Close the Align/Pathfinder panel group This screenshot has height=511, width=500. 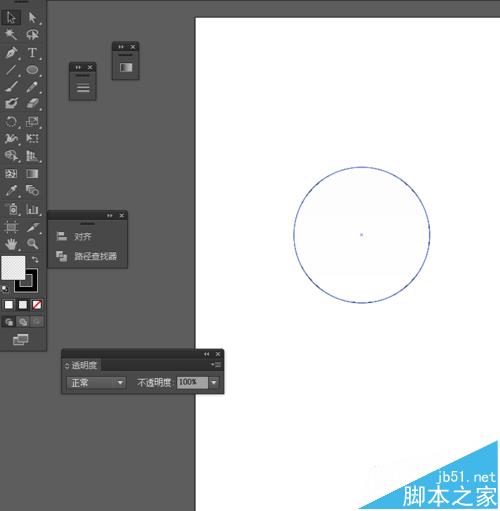point(122,216)
